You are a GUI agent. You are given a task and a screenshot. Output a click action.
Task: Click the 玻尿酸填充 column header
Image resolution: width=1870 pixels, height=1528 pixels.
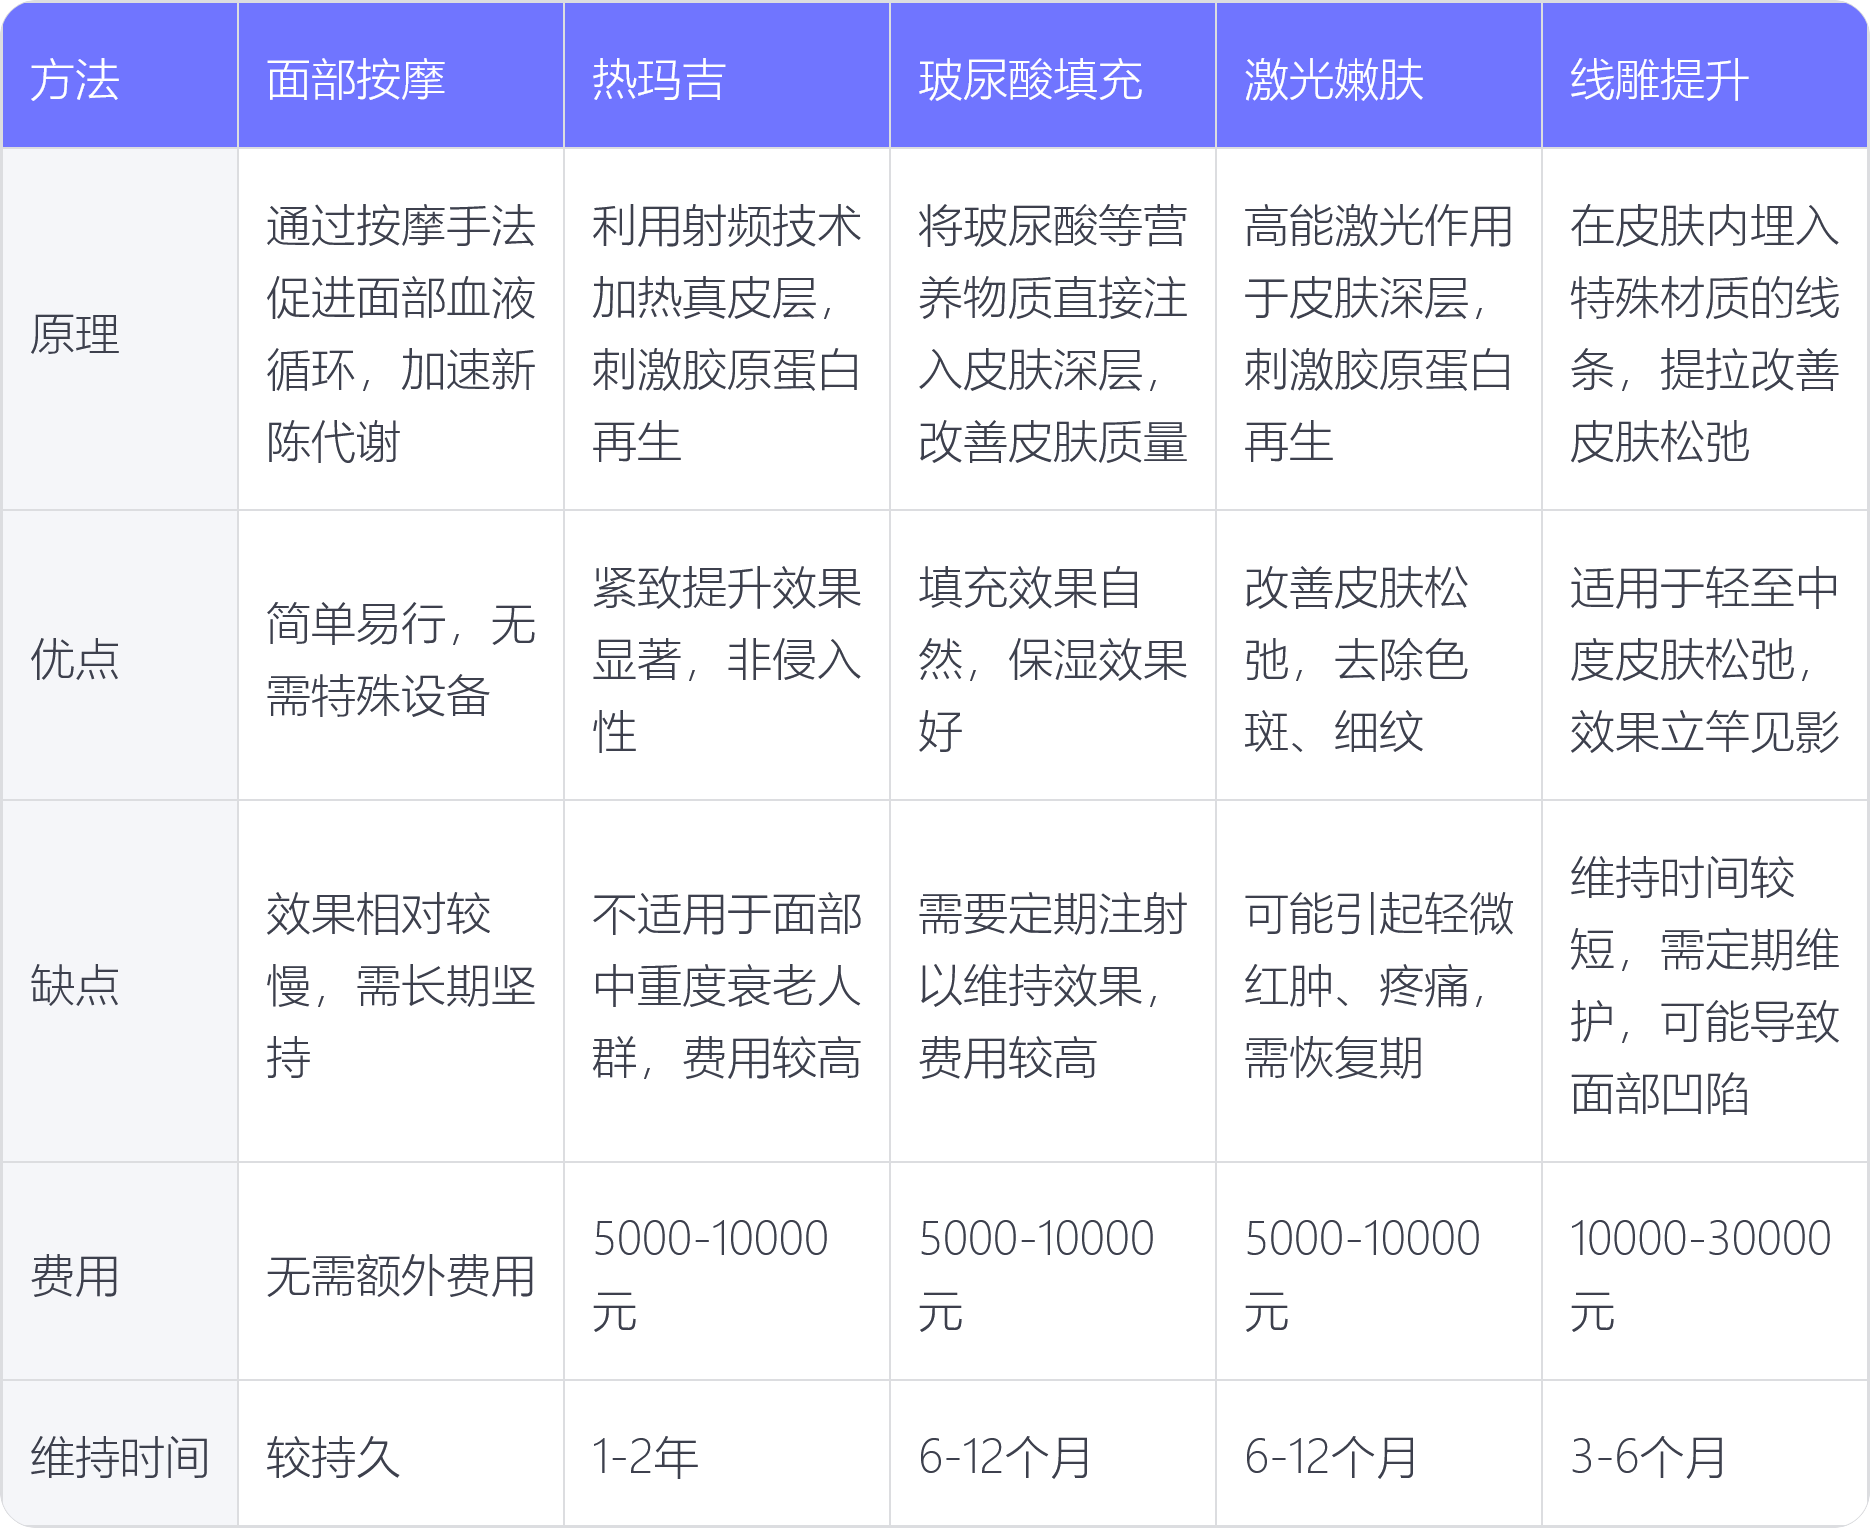click(1053, 76)
